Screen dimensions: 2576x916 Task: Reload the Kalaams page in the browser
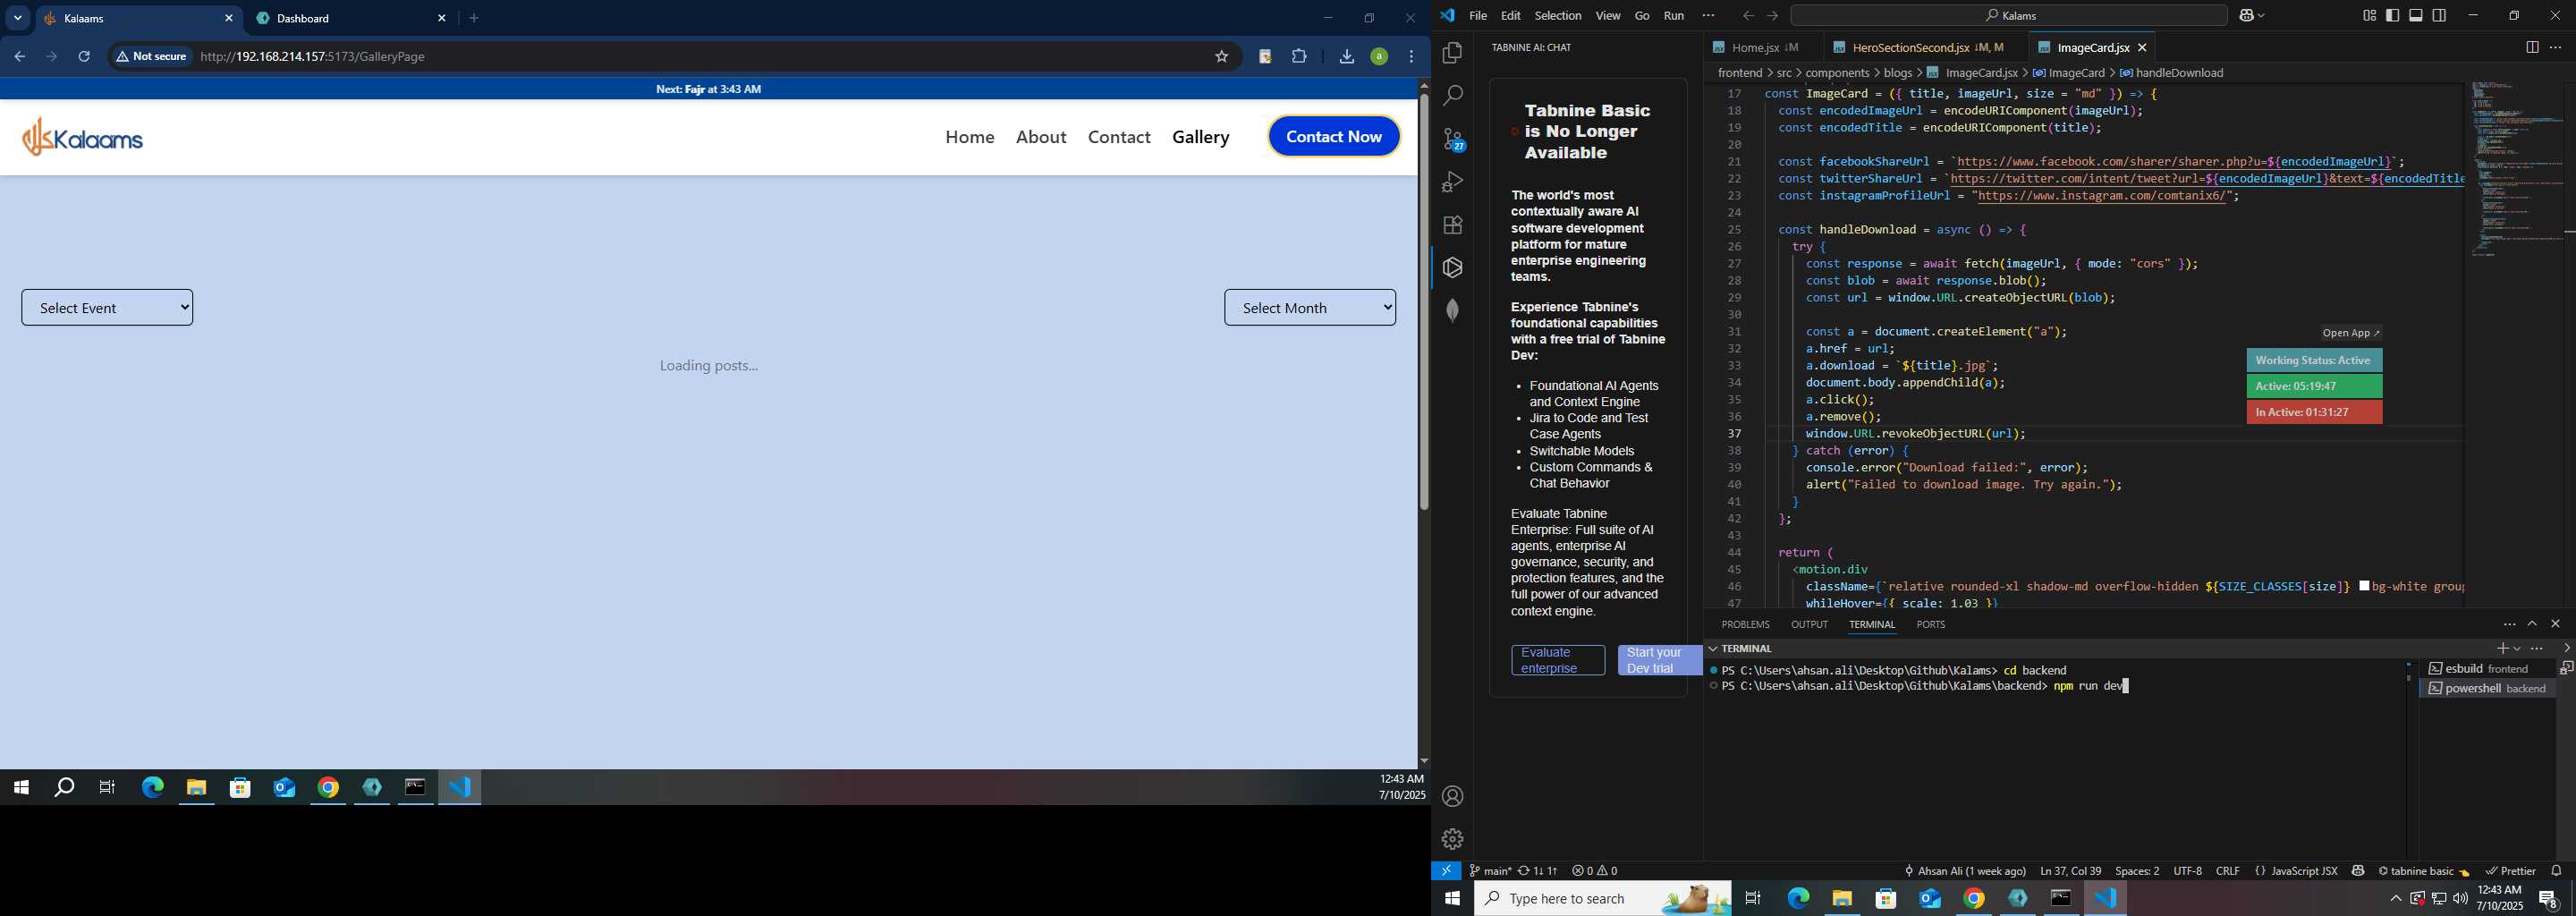click(x=85, y=57)
